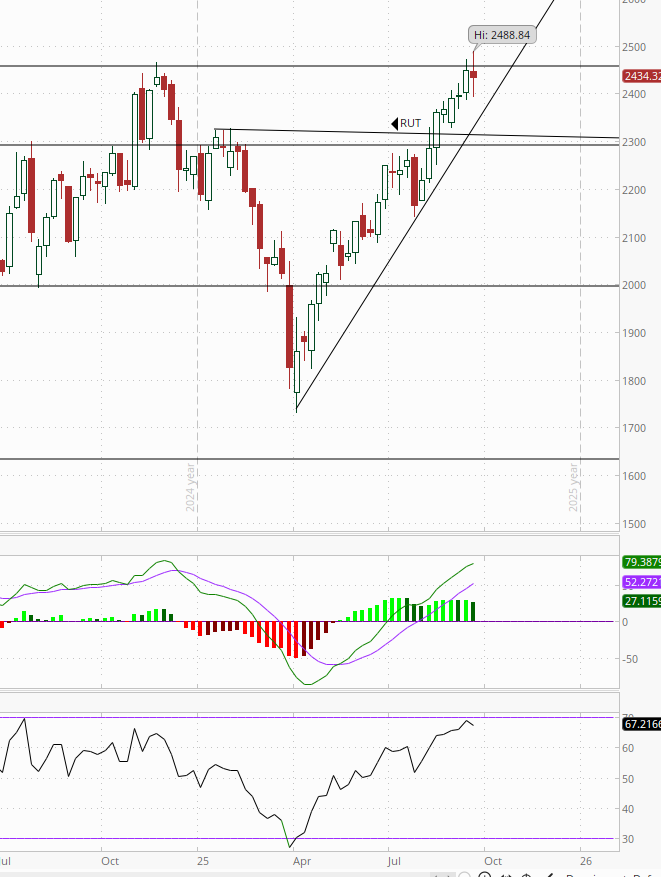Click the 2500 price axis label

(x=634, y=47)
